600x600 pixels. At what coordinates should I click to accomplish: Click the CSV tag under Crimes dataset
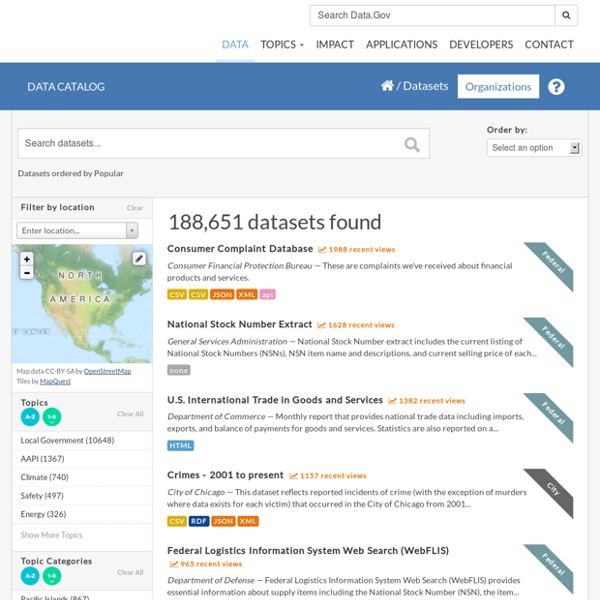[x=177, y=521]
